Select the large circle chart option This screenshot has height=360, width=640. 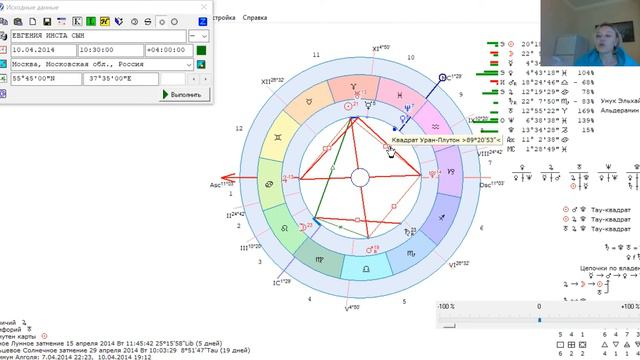click(x=174, y=22)
